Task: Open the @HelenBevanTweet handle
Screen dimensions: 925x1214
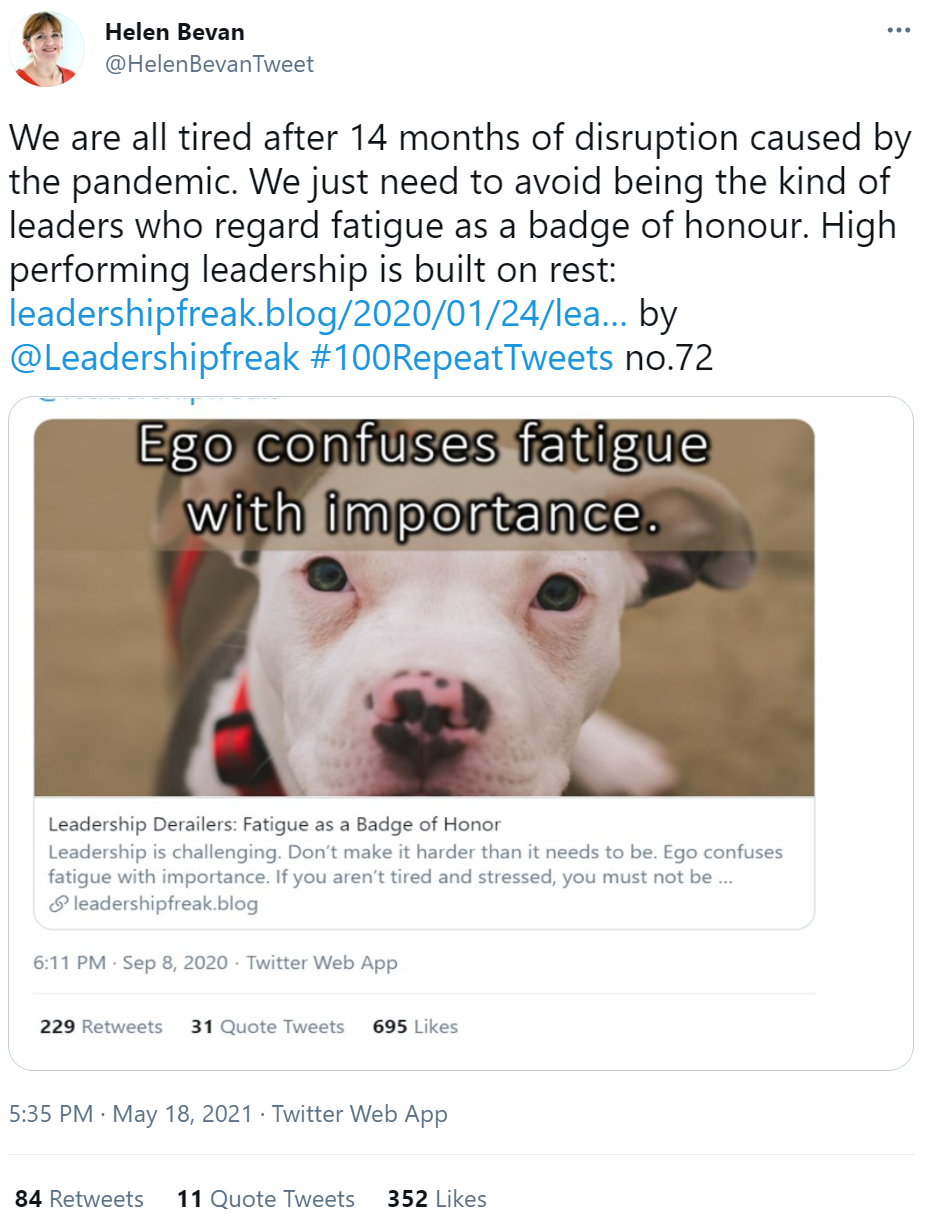Action: pos(209,64)
